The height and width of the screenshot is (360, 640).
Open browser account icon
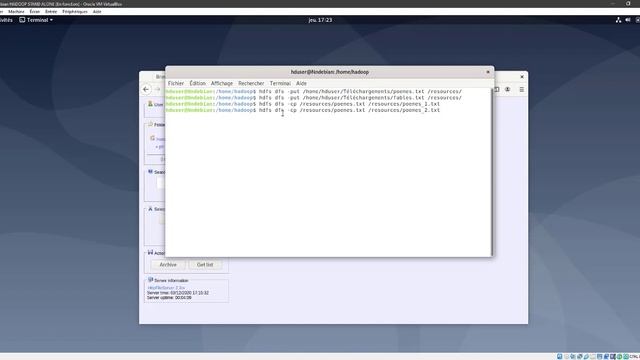click(x=507, y=89)
